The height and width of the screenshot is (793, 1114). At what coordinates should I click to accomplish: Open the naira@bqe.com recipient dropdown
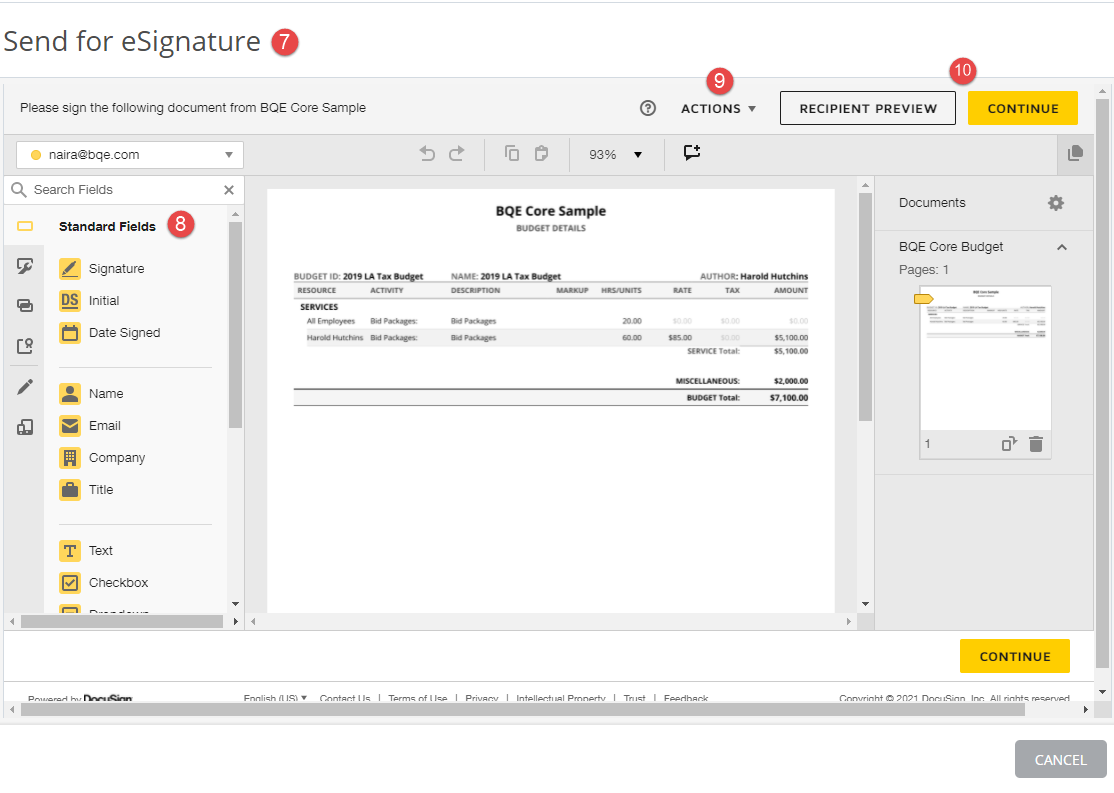[130, 155]
